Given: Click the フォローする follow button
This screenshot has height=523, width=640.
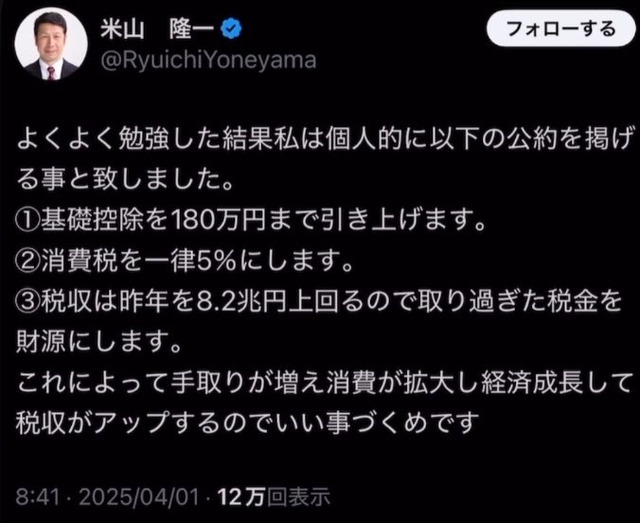Looking at the screenshot, I should tap(561, 29).
